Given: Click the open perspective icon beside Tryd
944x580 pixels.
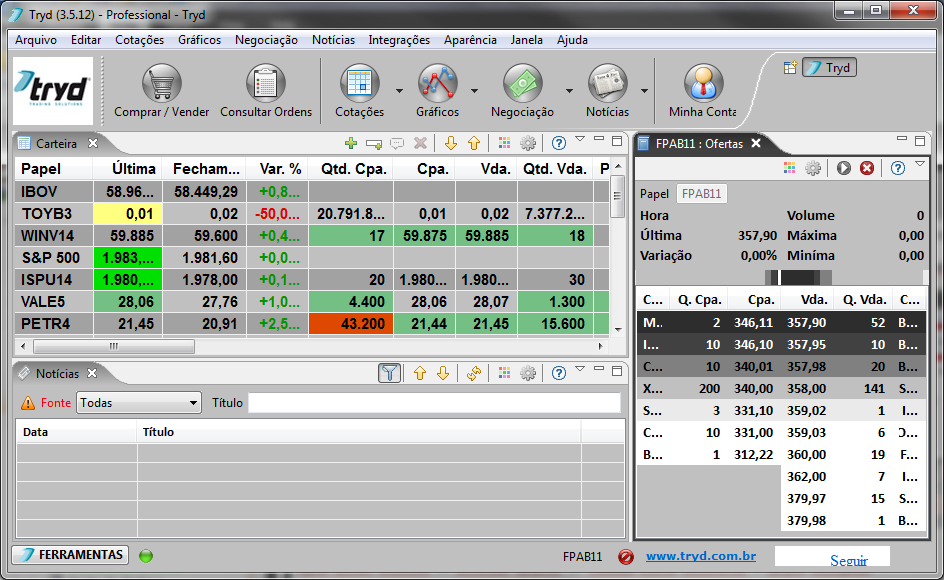Looking at the screenshot, I should pos(790,67).
